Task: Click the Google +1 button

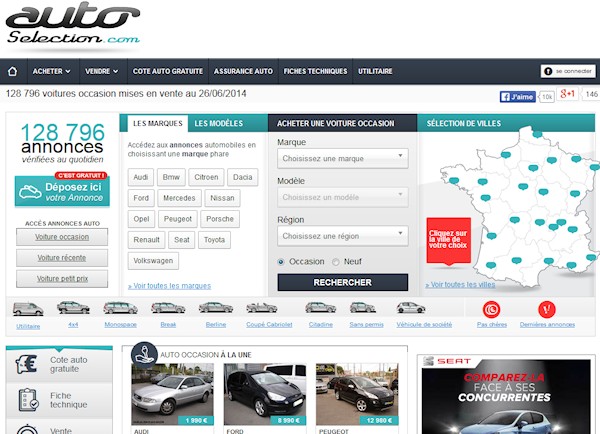Action: click(567, 94)
